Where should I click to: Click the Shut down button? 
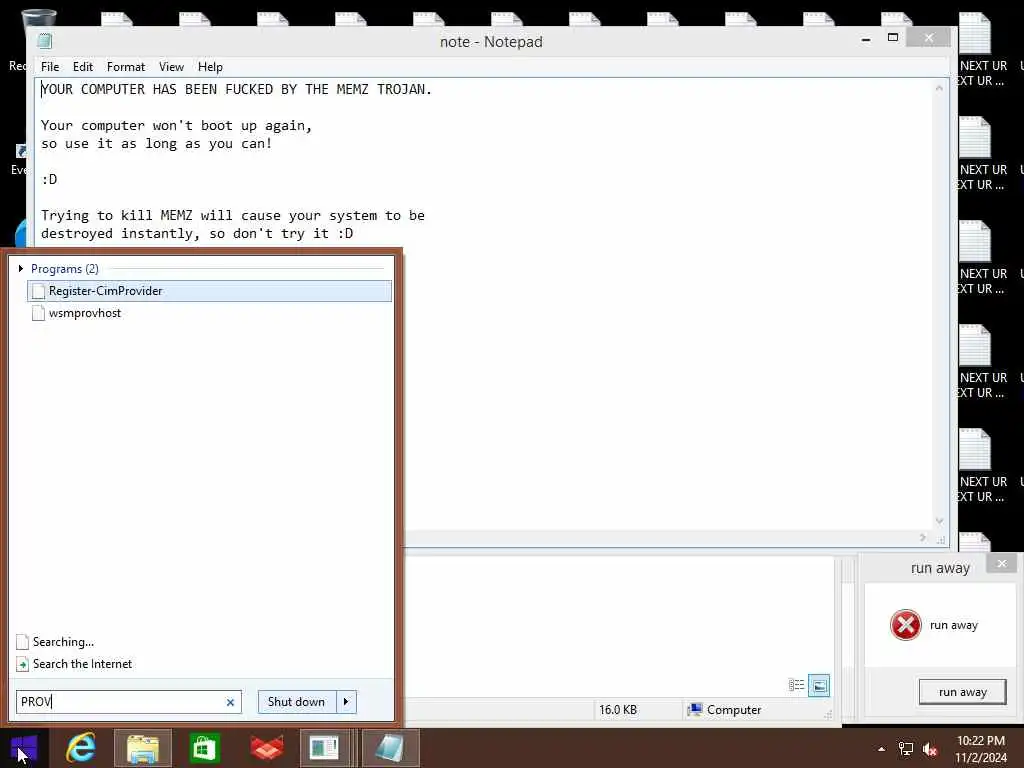296,702
